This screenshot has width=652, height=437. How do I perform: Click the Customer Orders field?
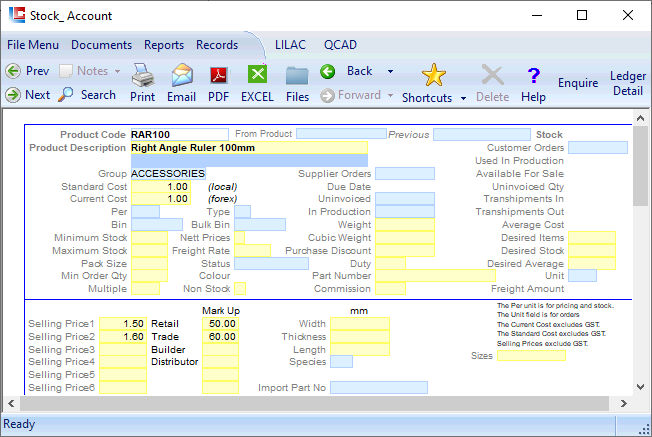(598, 148)
